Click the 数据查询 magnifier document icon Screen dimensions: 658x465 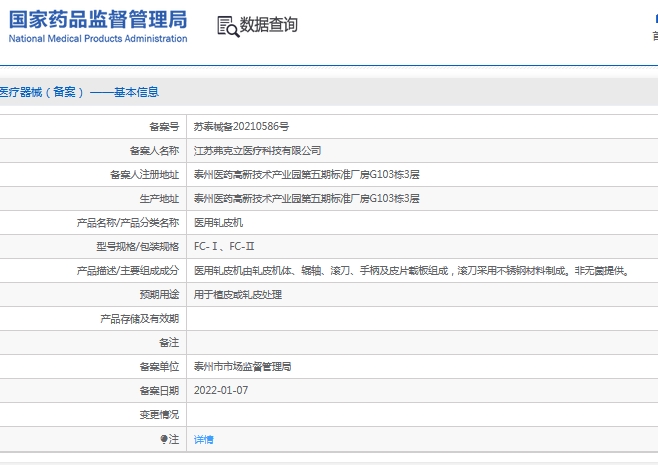tap(228, 26)
